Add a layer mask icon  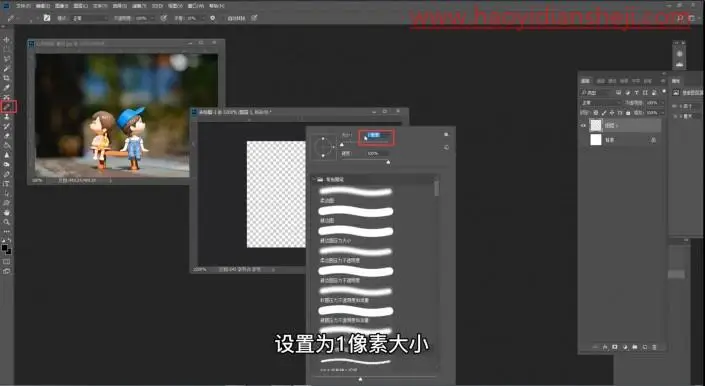click(x=615, y=347)
